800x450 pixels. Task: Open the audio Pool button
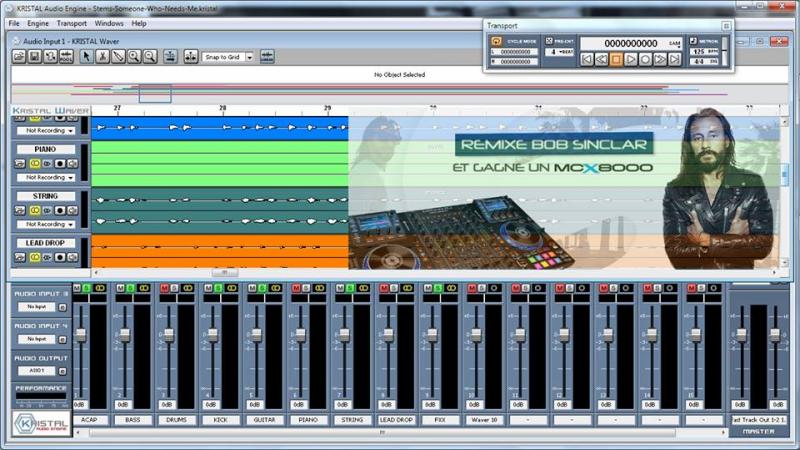[66, 57]
